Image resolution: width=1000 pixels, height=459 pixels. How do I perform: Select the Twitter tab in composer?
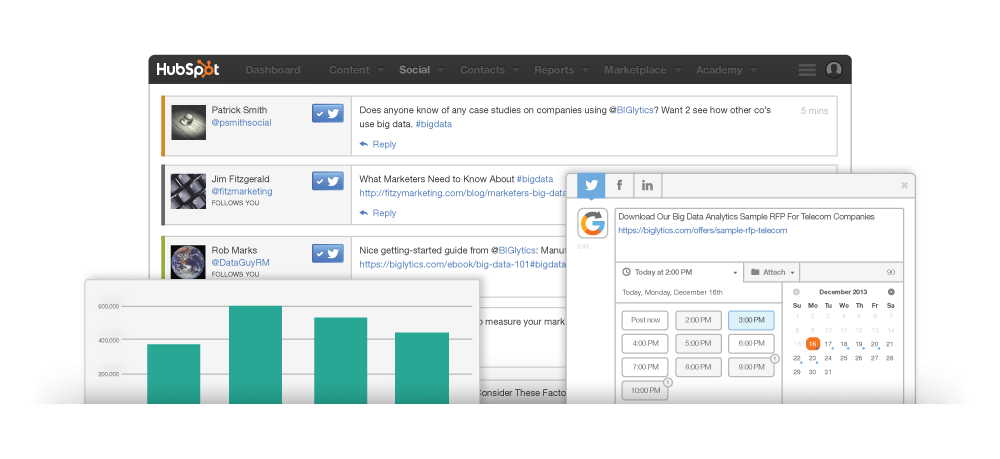[591, 186]
